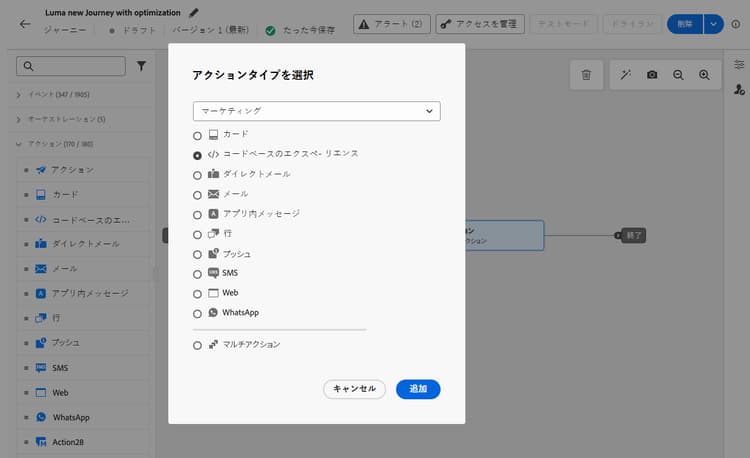This screenshot has width=750, height=458.
Task: Click the green saved-status check icon
Action: 270,31
